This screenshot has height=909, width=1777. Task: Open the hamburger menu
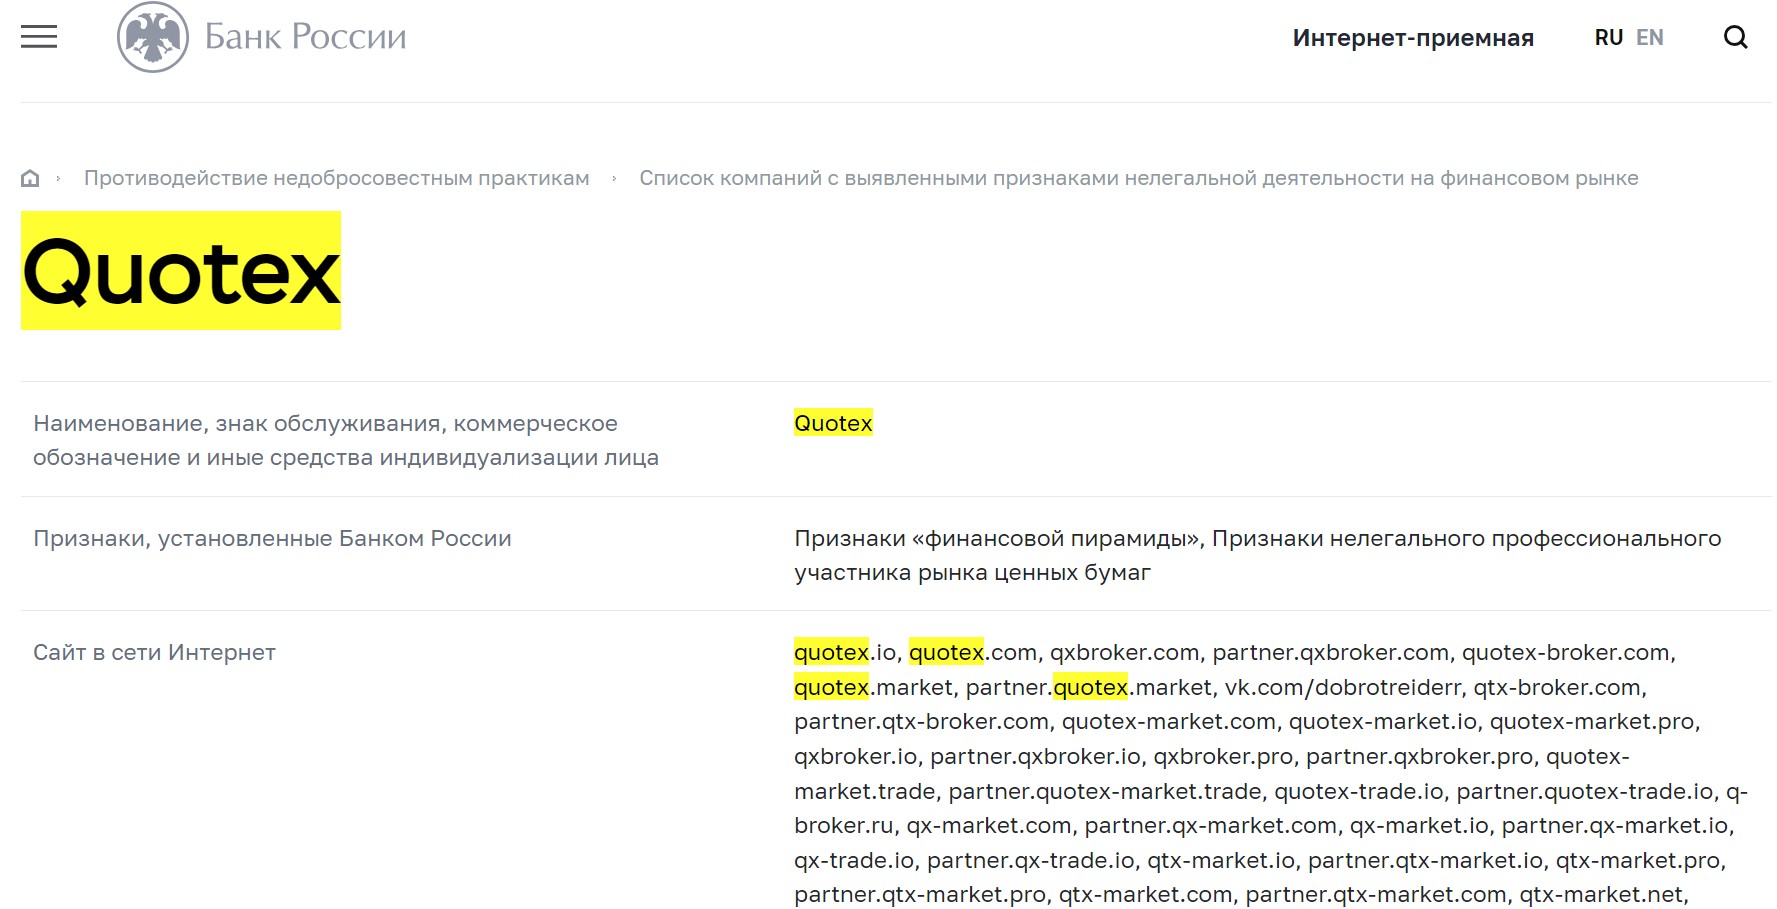[x=39, y=37]
